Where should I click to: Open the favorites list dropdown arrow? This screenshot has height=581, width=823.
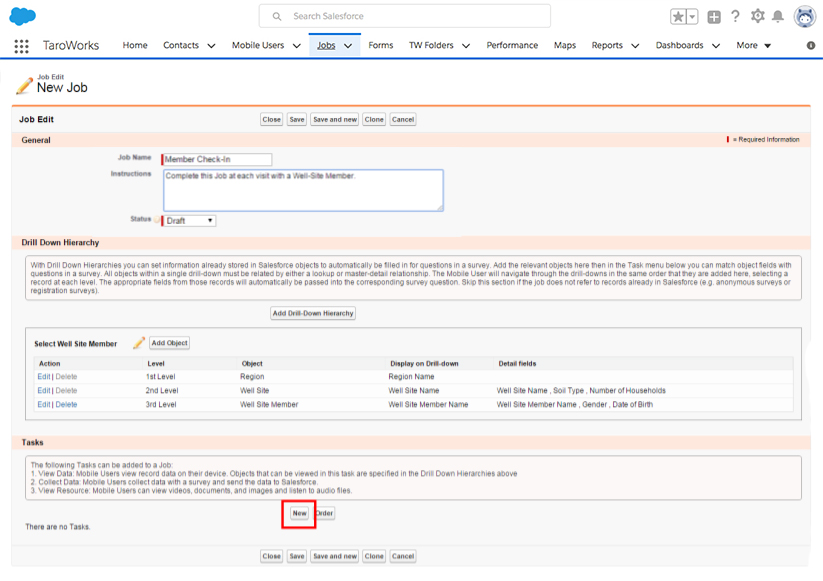pos(691,17)
